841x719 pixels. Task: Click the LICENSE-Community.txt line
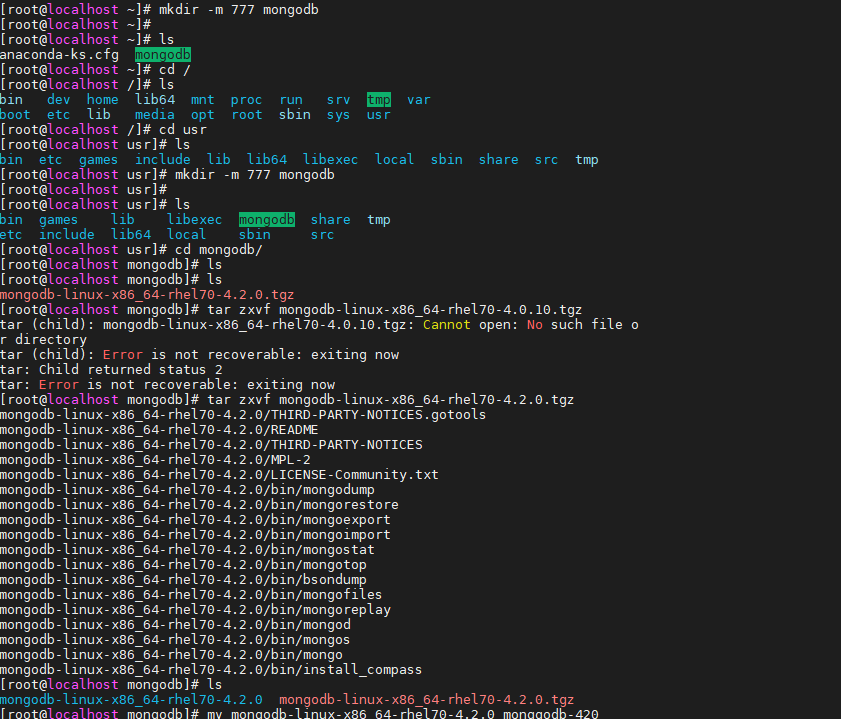point(219,475)
